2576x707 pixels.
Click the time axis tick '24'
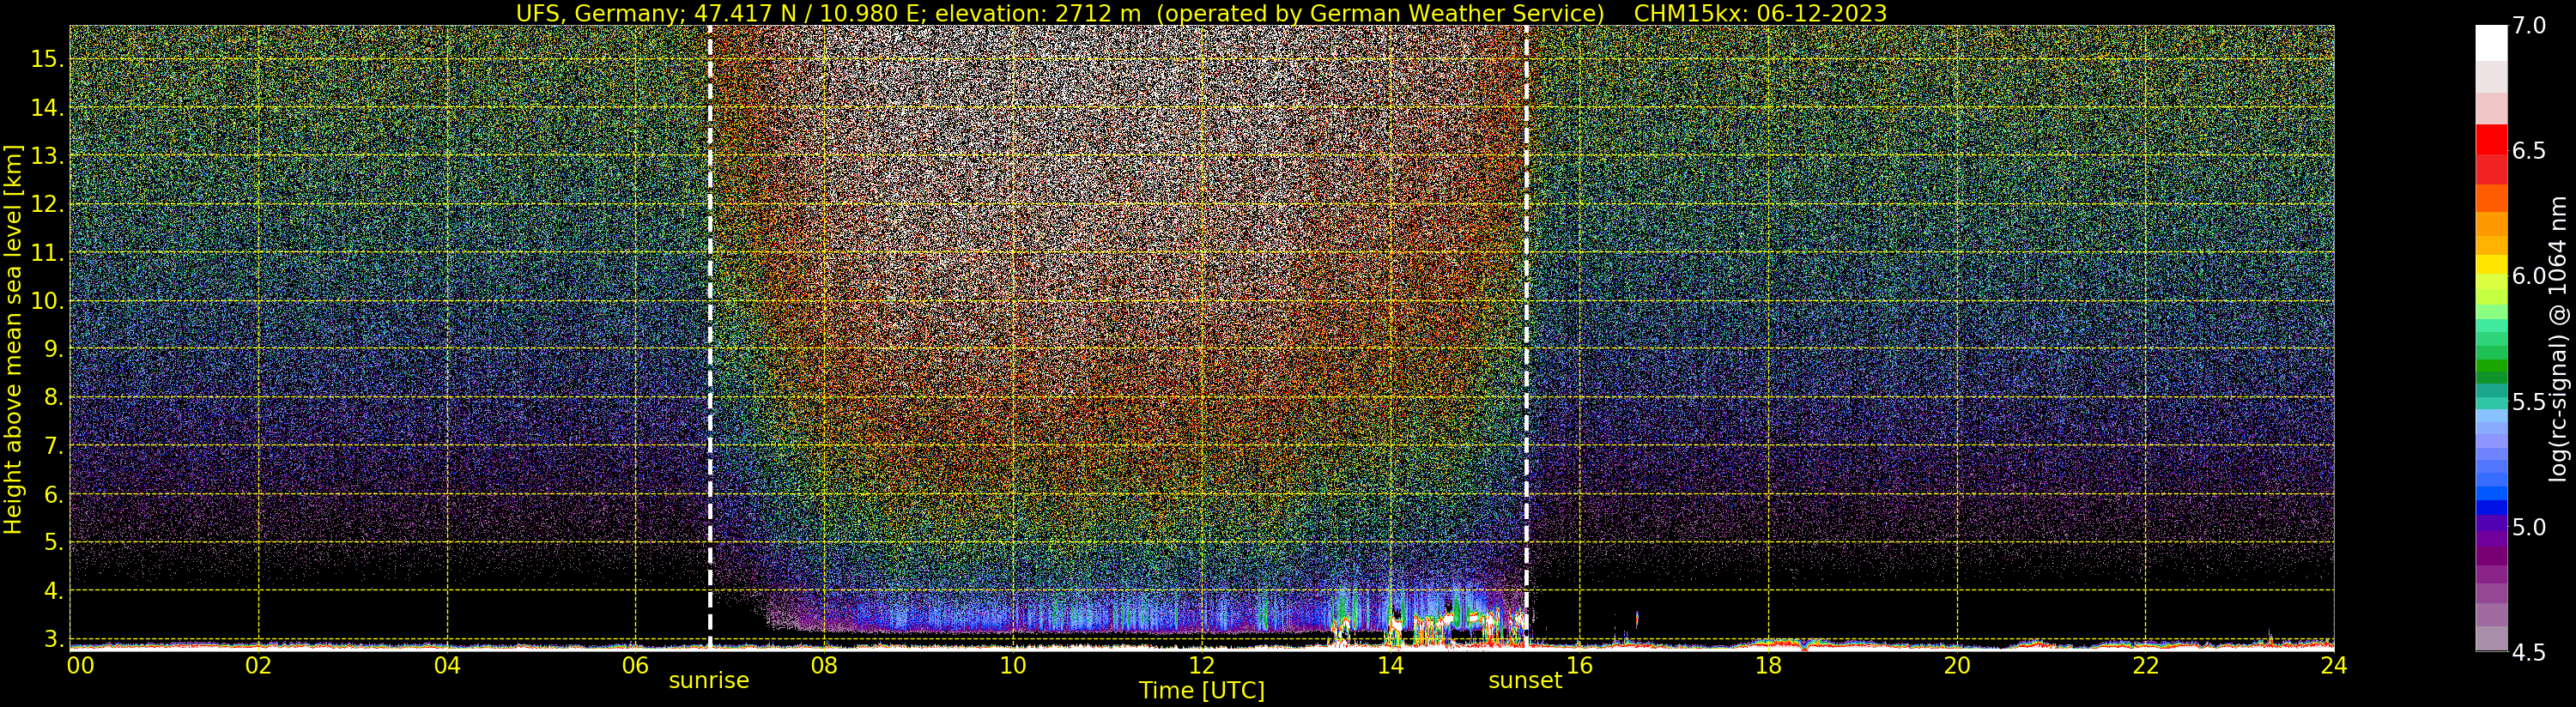tap(2334, 665)
